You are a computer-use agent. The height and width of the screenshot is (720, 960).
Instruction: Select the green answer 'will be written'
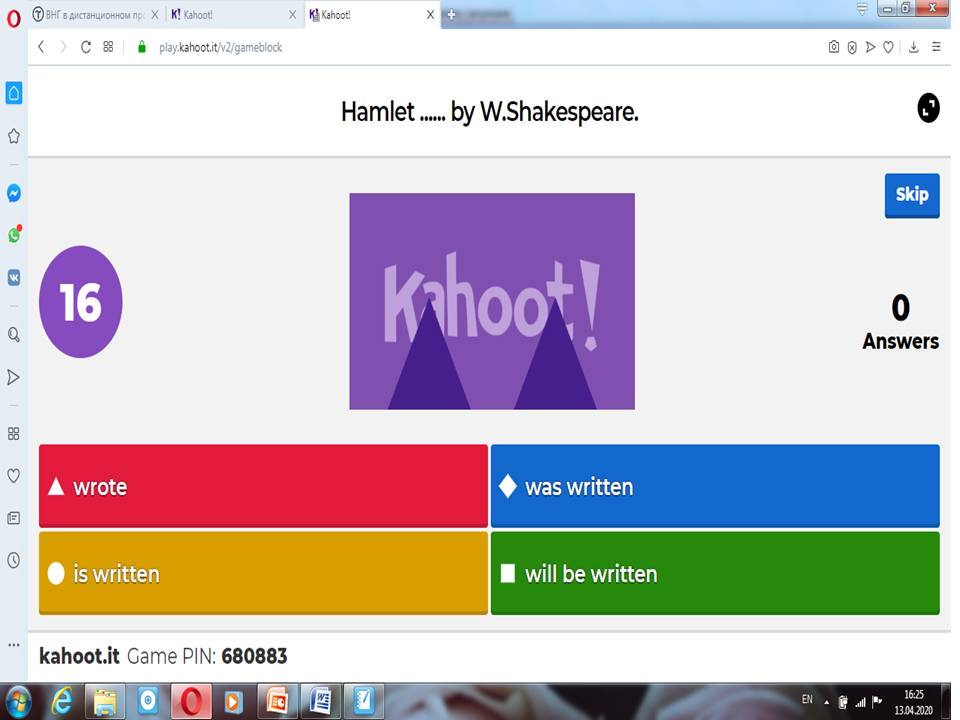click(x=714, y=573)
